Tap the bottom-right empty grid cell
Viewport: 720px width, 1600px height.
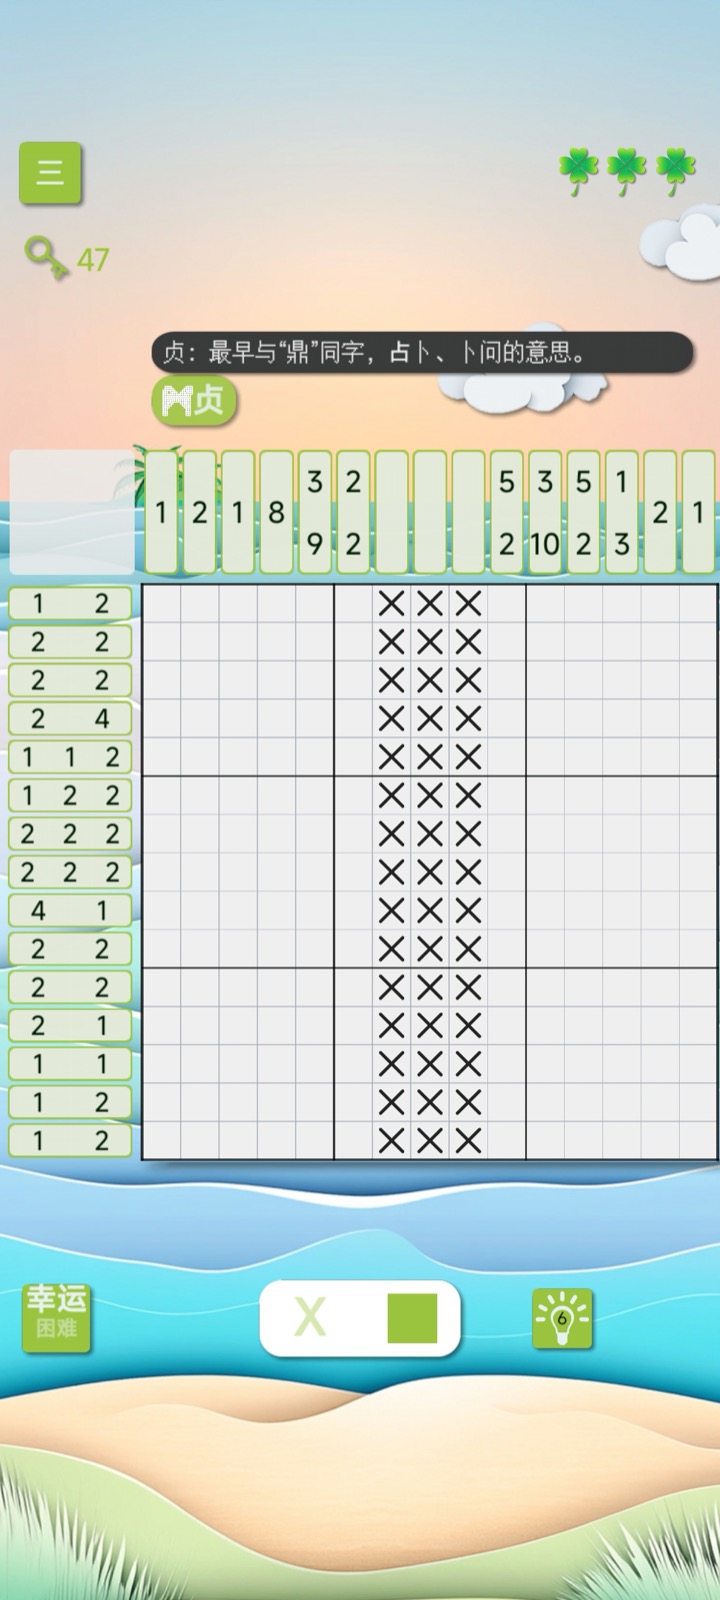[x=698, y=1140]
